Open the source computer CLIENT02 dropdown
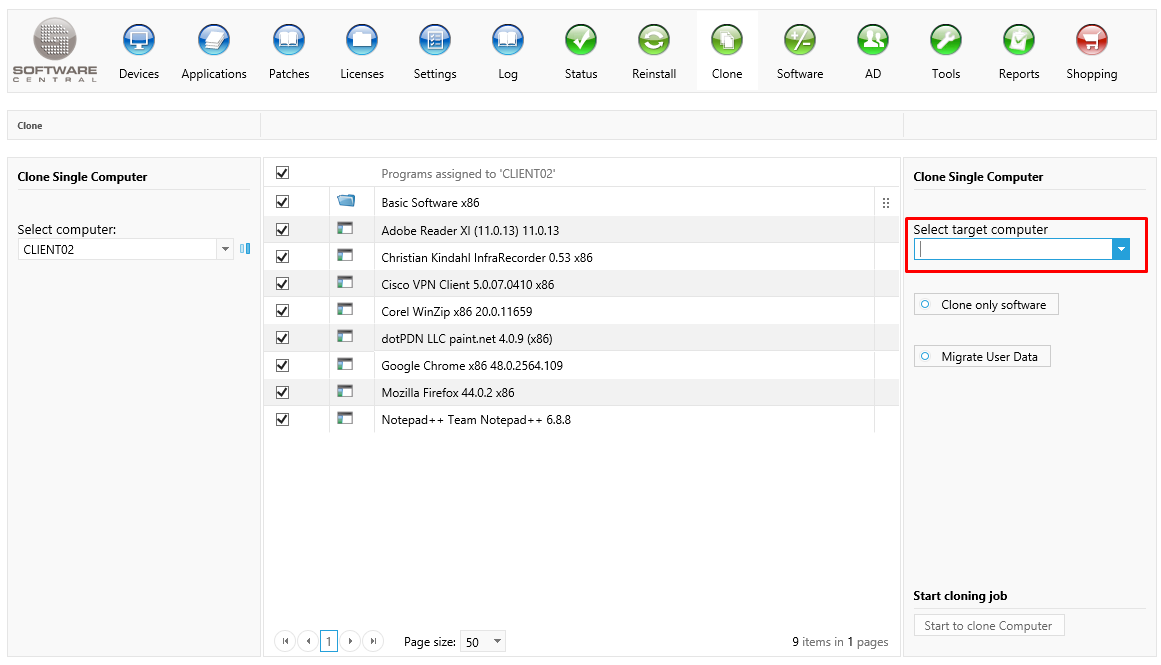 click(x=225, y=249)
